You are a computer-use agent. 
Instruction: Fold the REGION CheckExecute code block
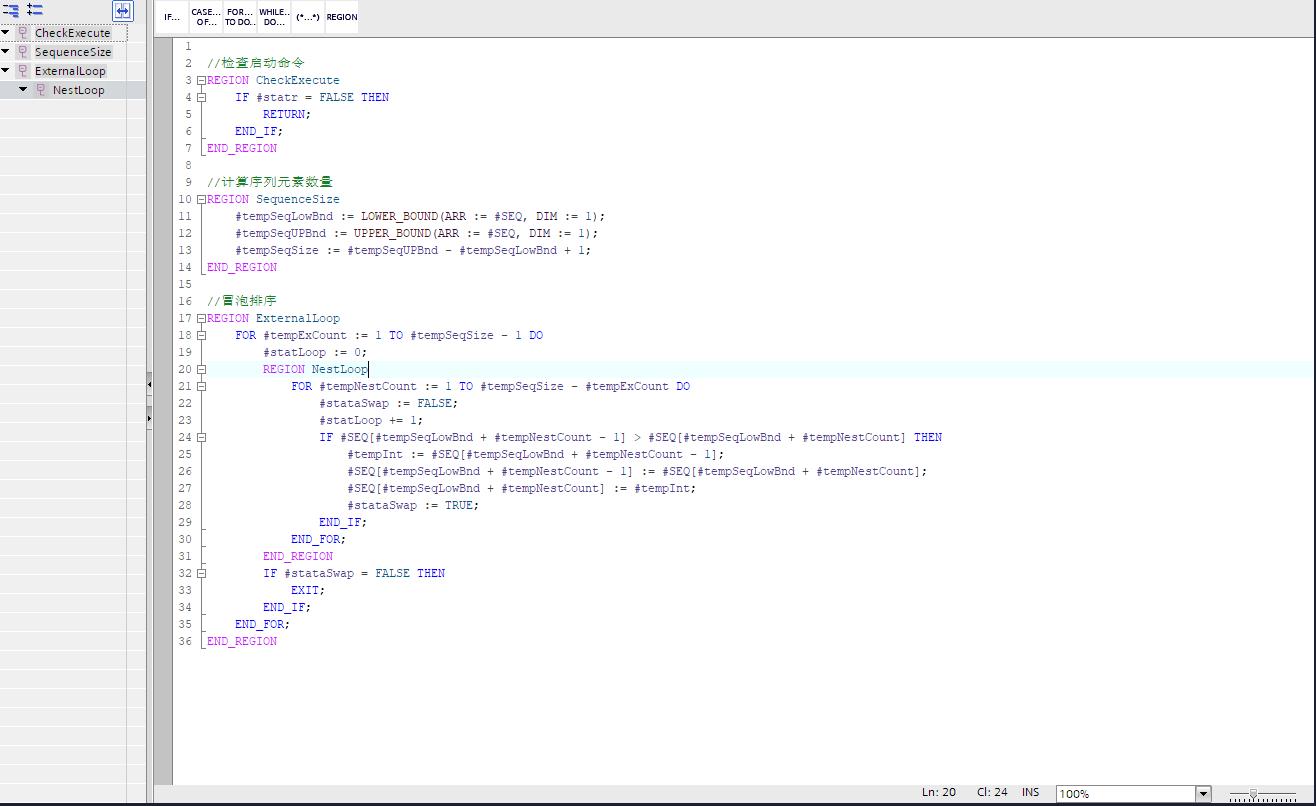(x=201, y=80)
